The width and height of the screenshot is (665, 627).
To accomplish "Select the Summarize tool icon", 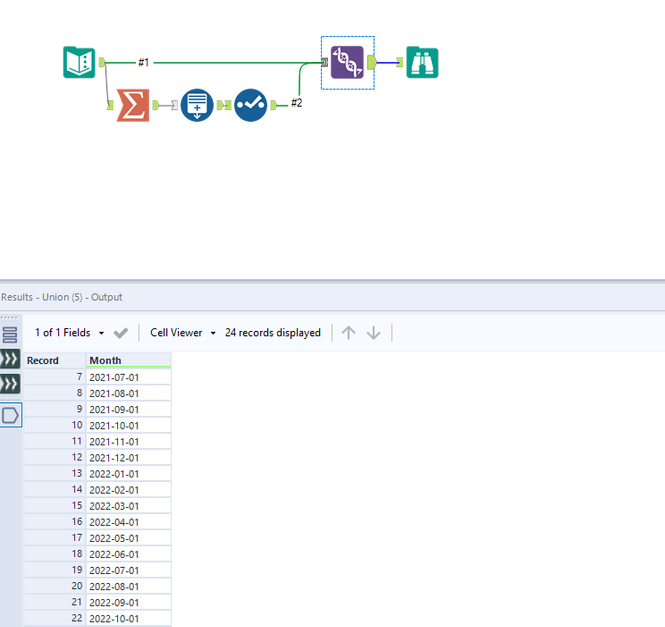I will pos(133,105).
